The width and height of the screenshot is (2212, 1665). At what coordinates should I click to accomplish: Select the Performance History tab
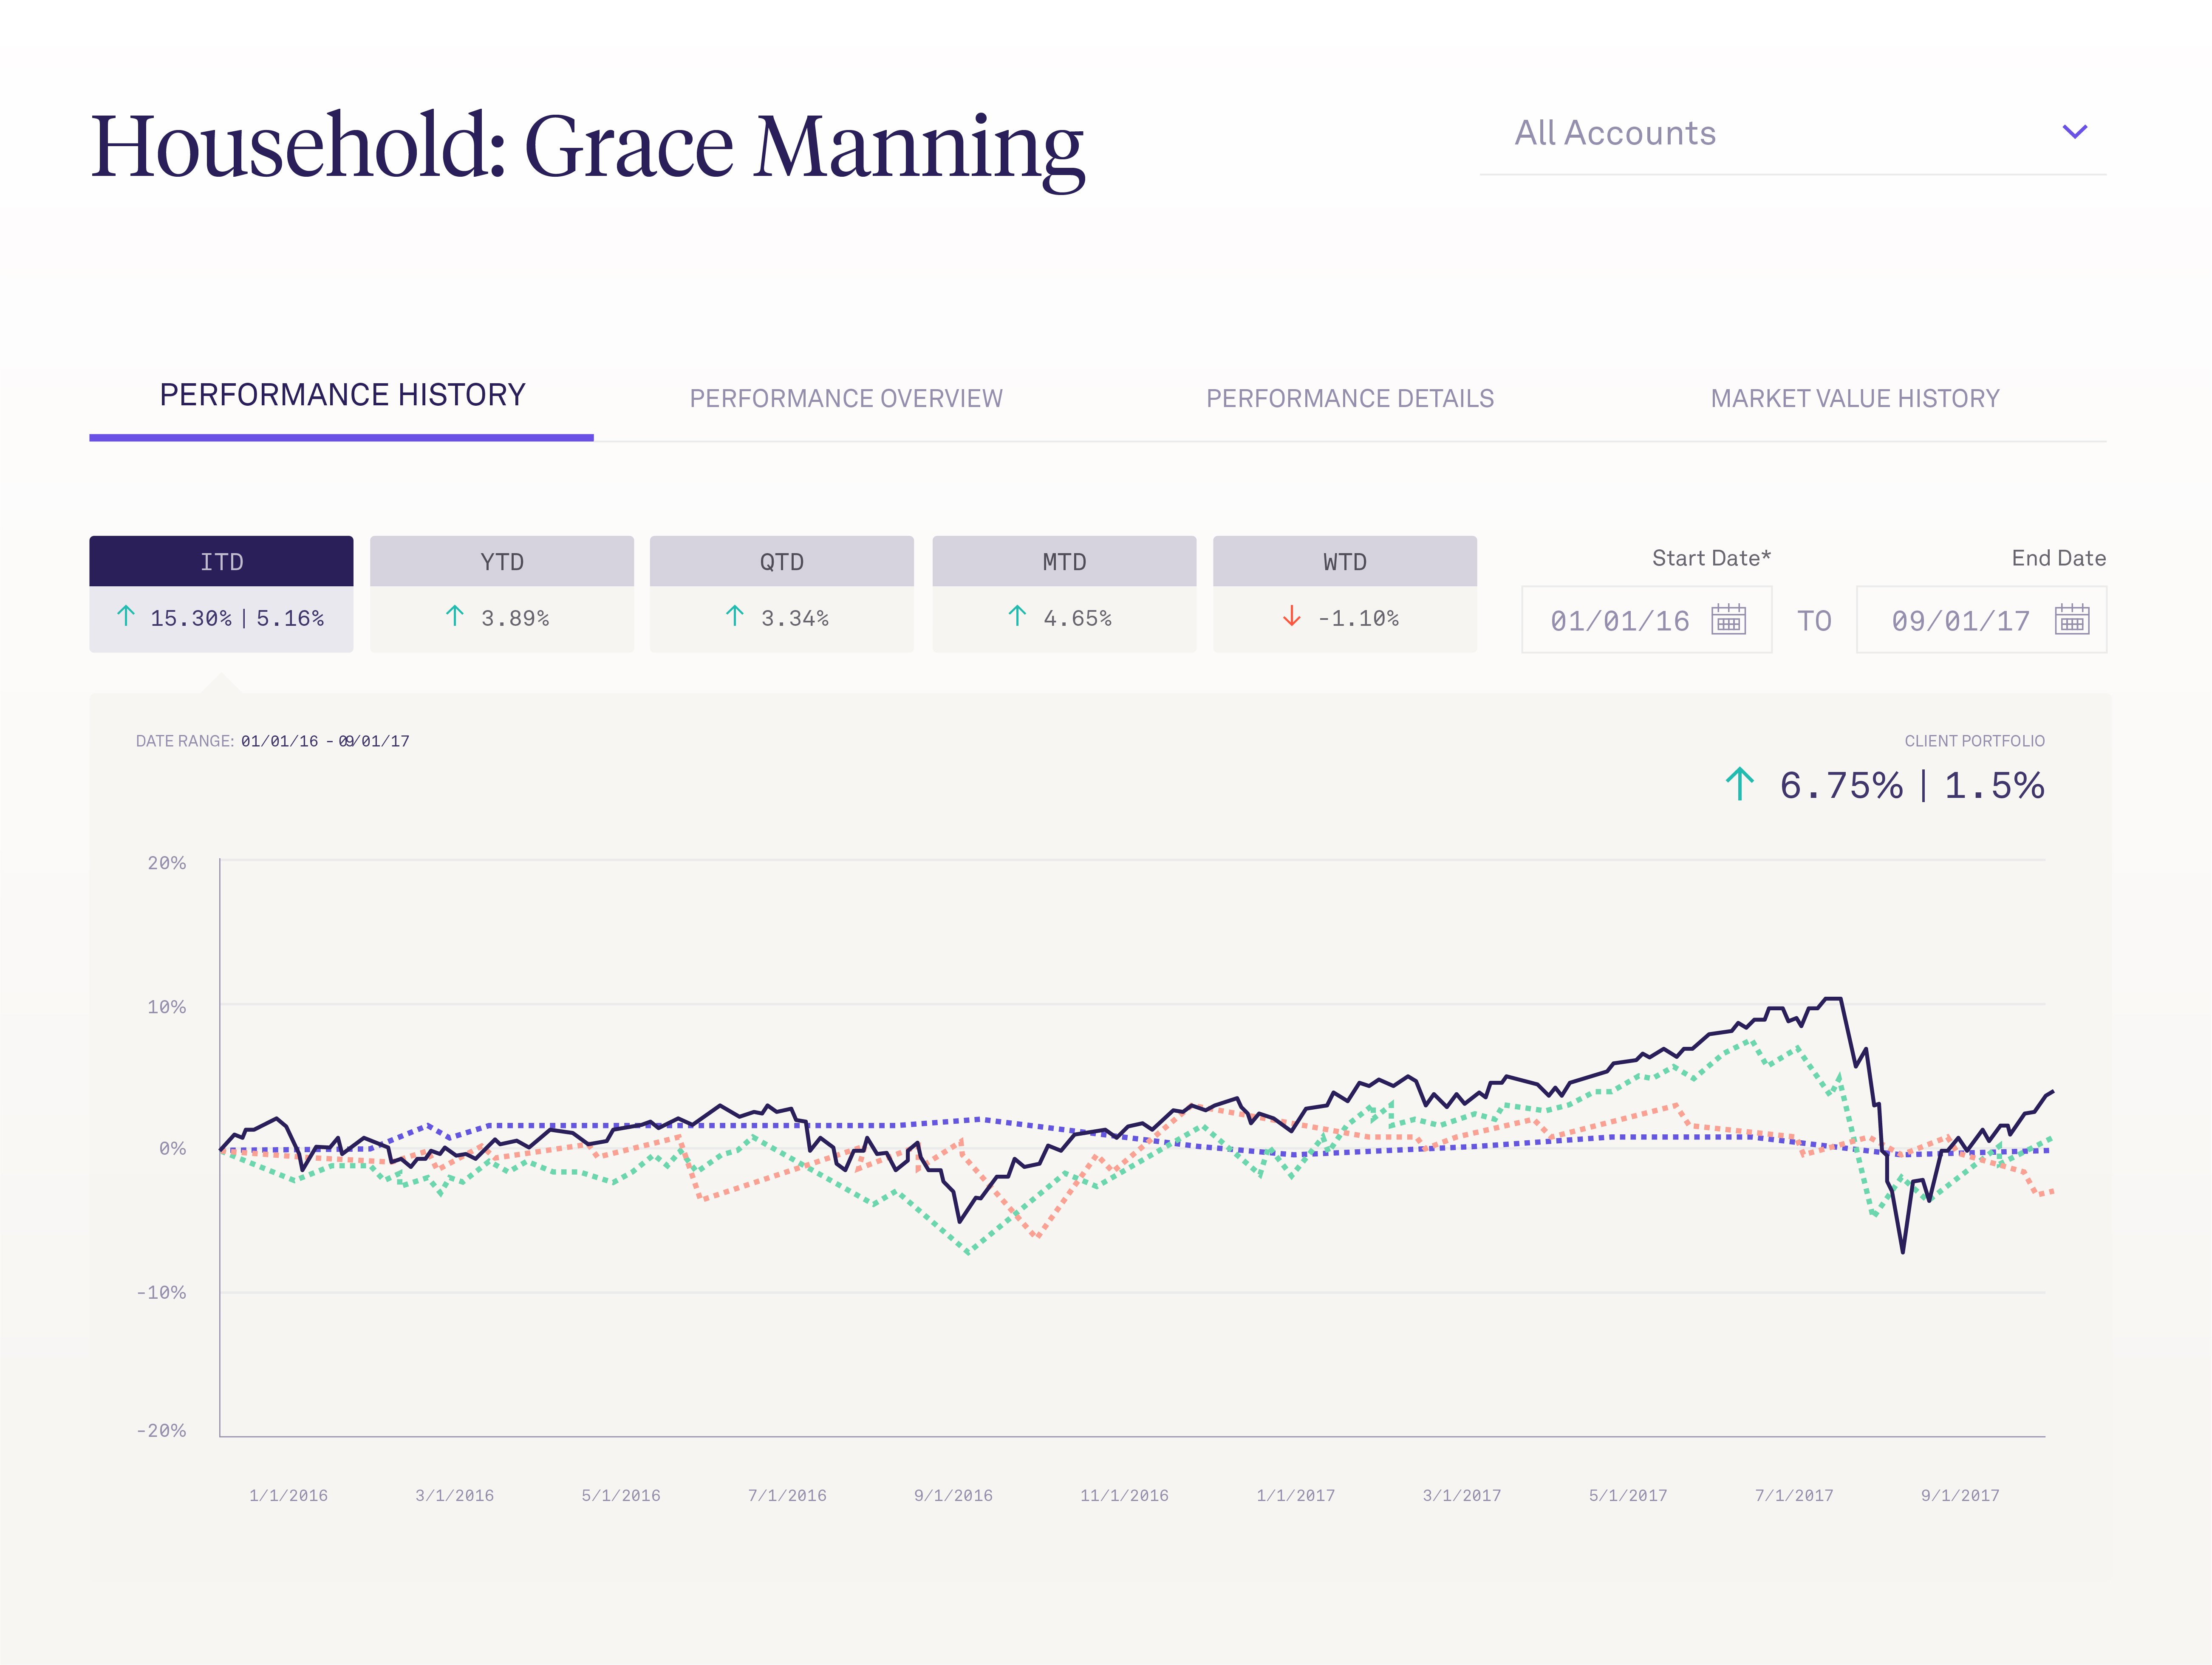[342, 395]
